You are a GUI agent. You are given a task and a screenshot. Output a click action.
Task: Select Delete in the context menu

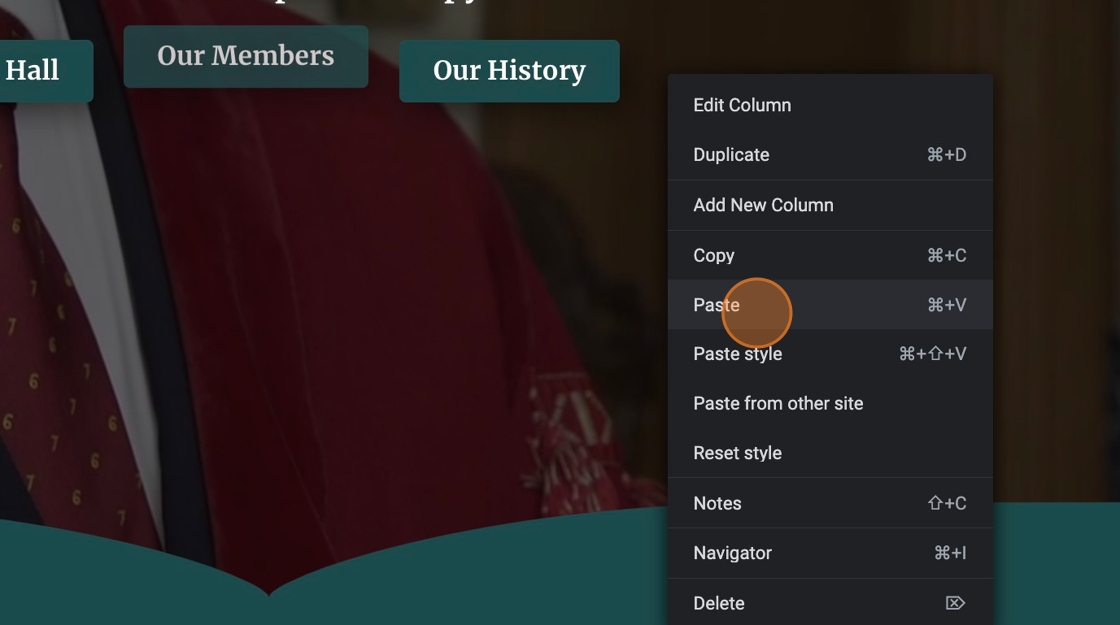coord(830,603)
